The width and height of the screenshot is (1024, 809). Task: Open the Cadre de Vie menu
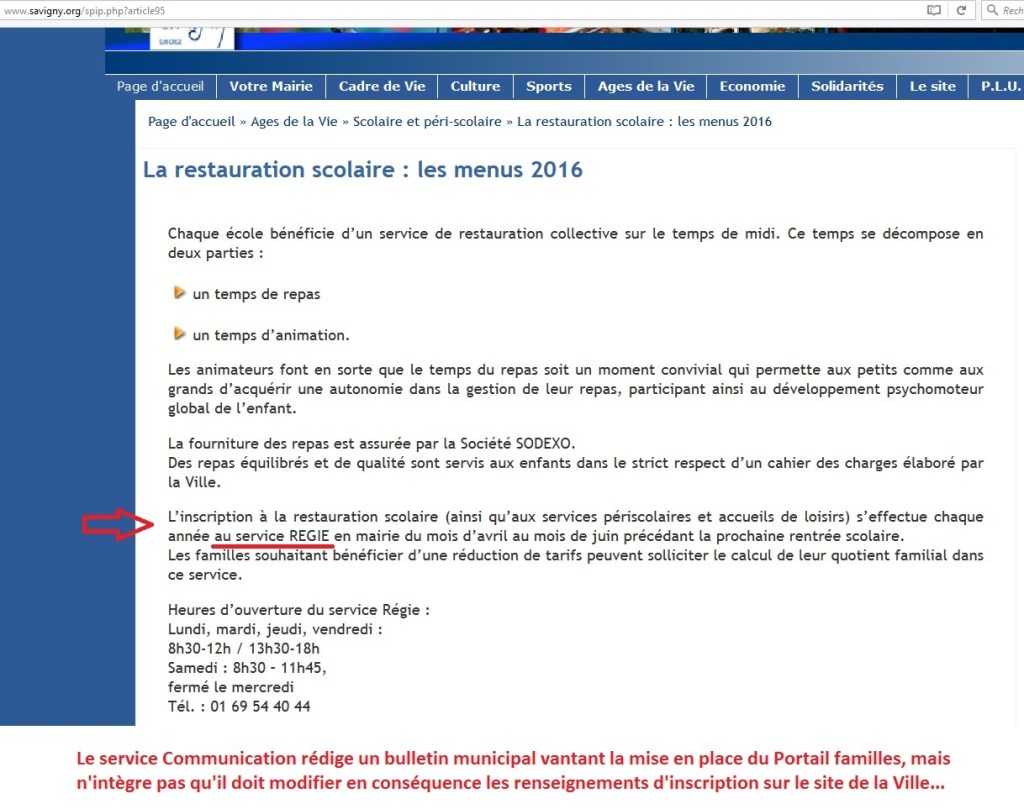pos(382,86)
